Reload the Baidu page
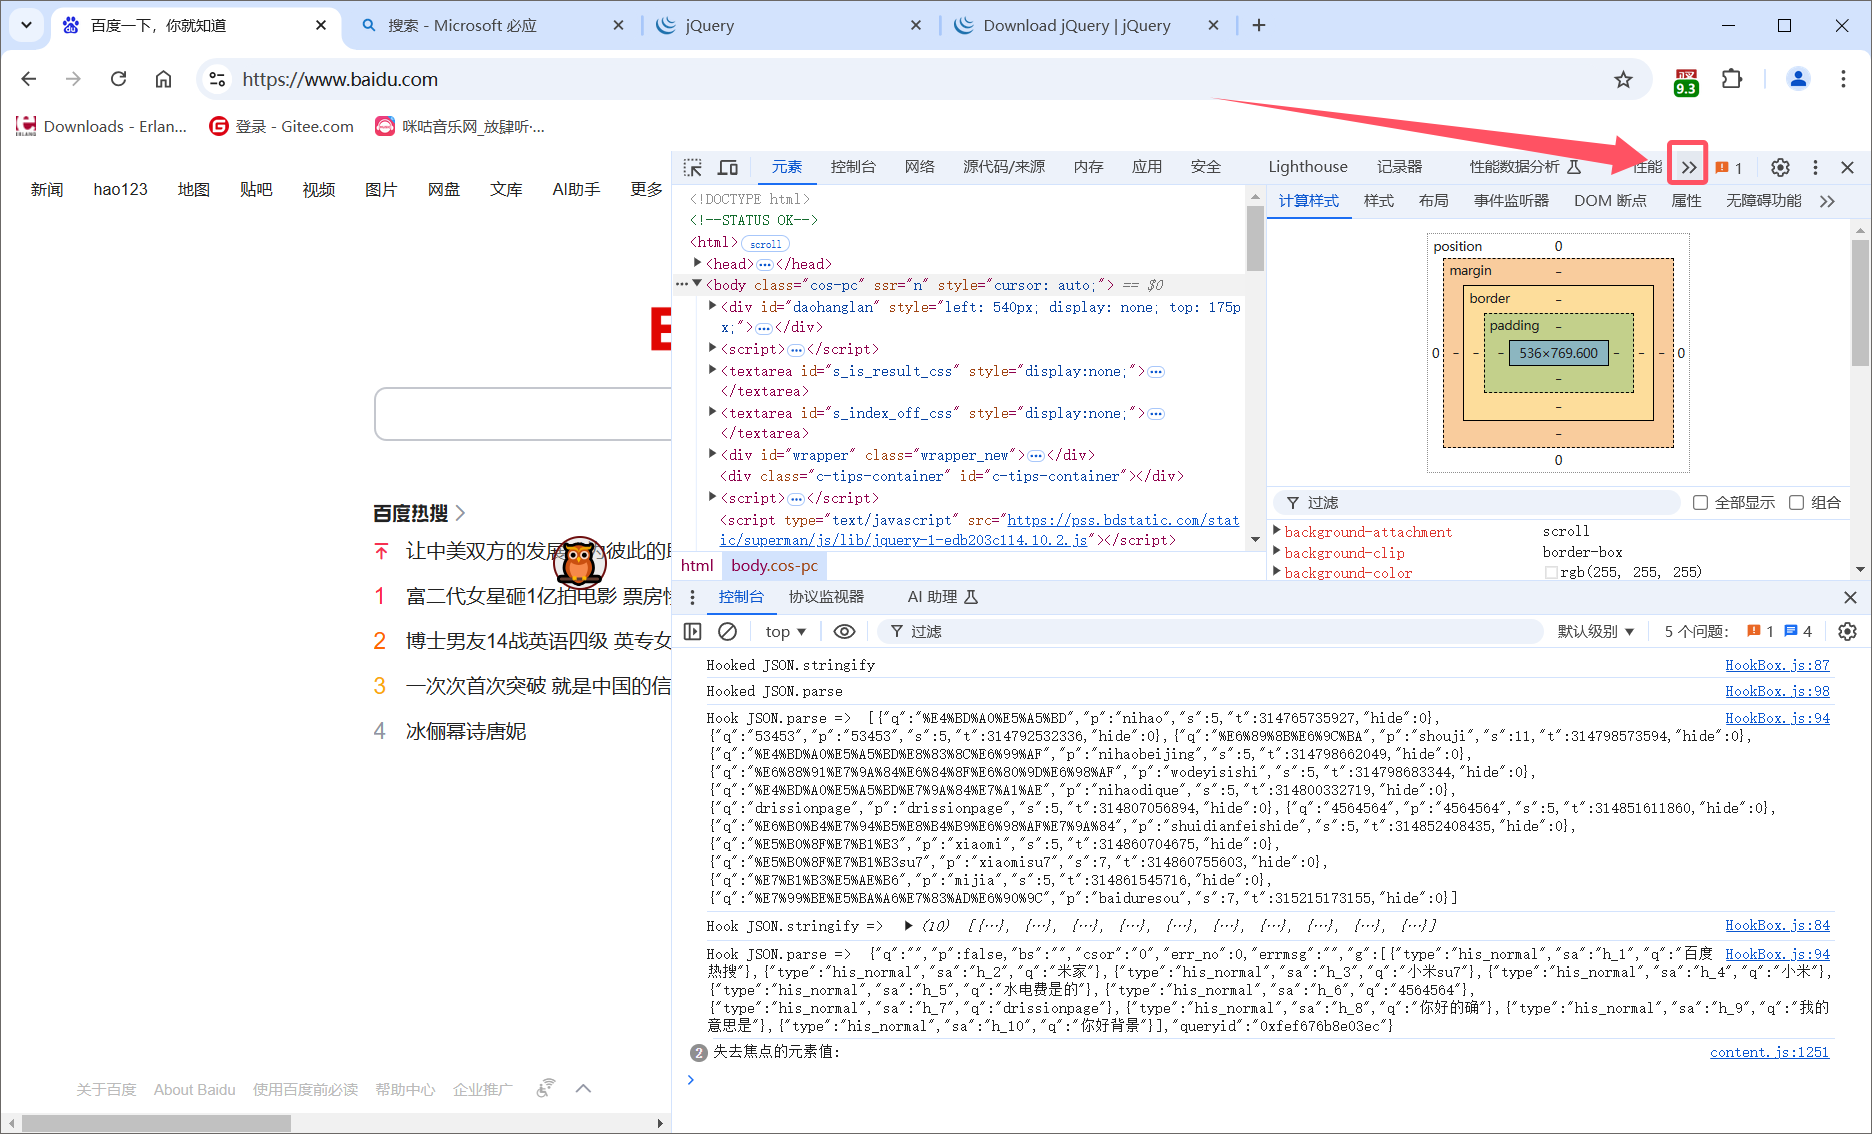1872x1134 pixels. (118, 79)
